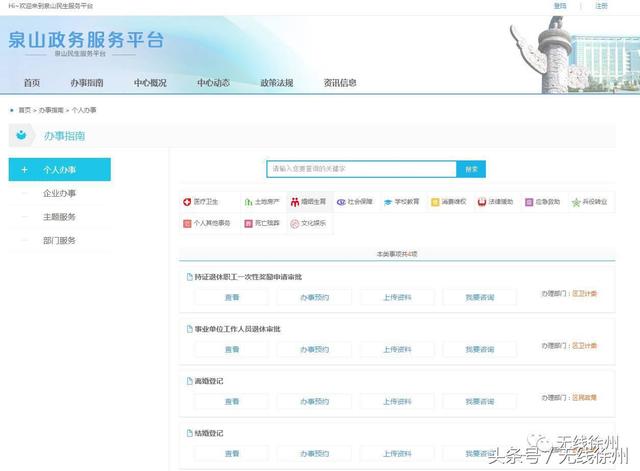Screen dimensions: 640x471
Task: Click 上传资料 under 事业单位工作人员退休审批
Action: 397,349
